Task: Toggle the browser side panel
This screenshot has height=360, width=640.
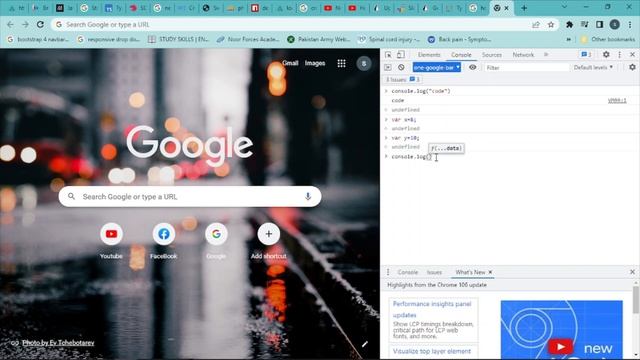Action: coord(600,24)
